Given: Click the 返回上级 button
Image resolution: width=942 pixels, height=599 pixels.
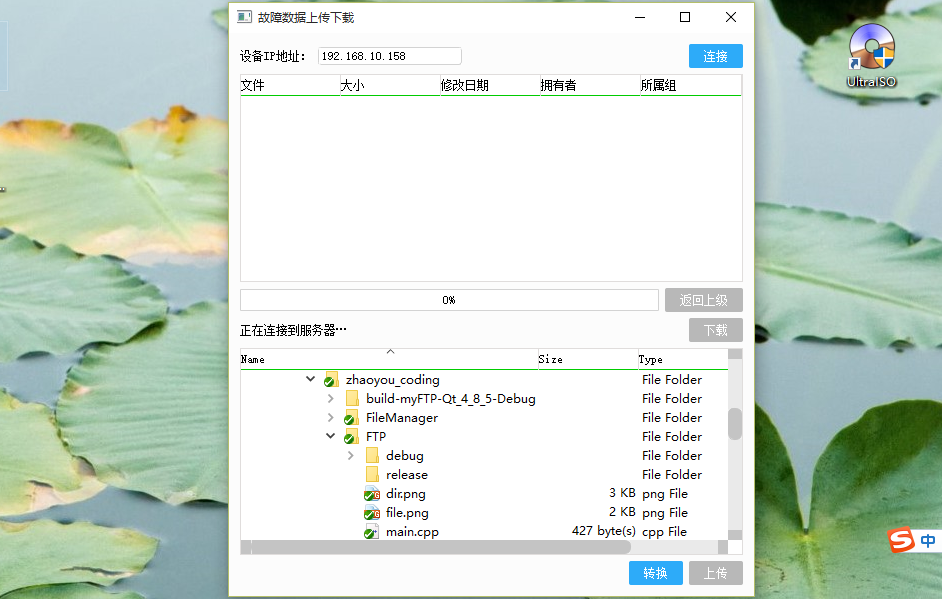Looking at the screenshot, I should [703, 300].
